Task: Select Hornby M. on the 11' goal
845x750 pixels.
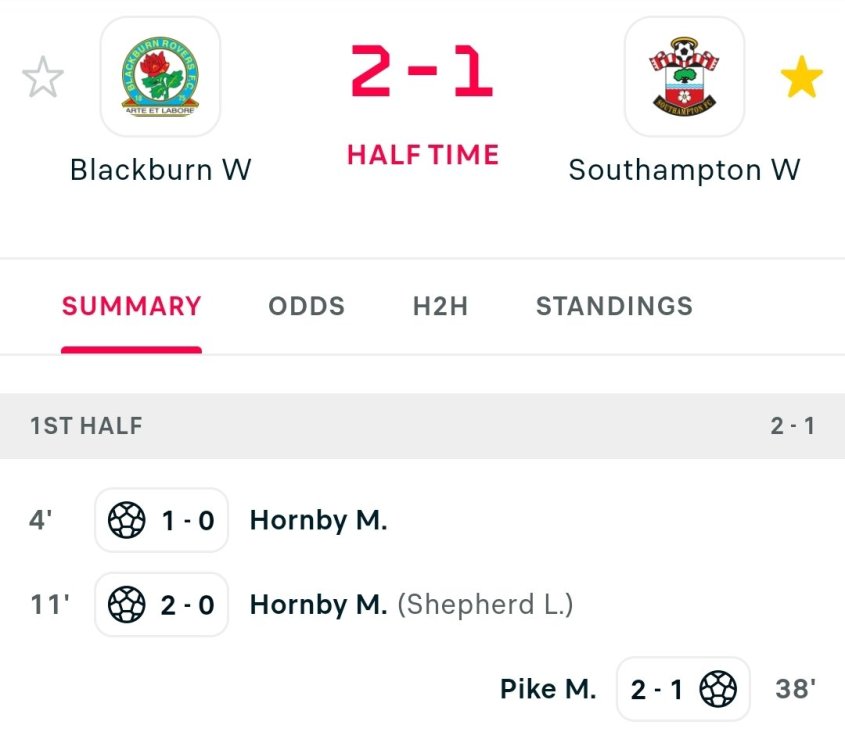Action: pyautogui.click(x=318, y=605)
